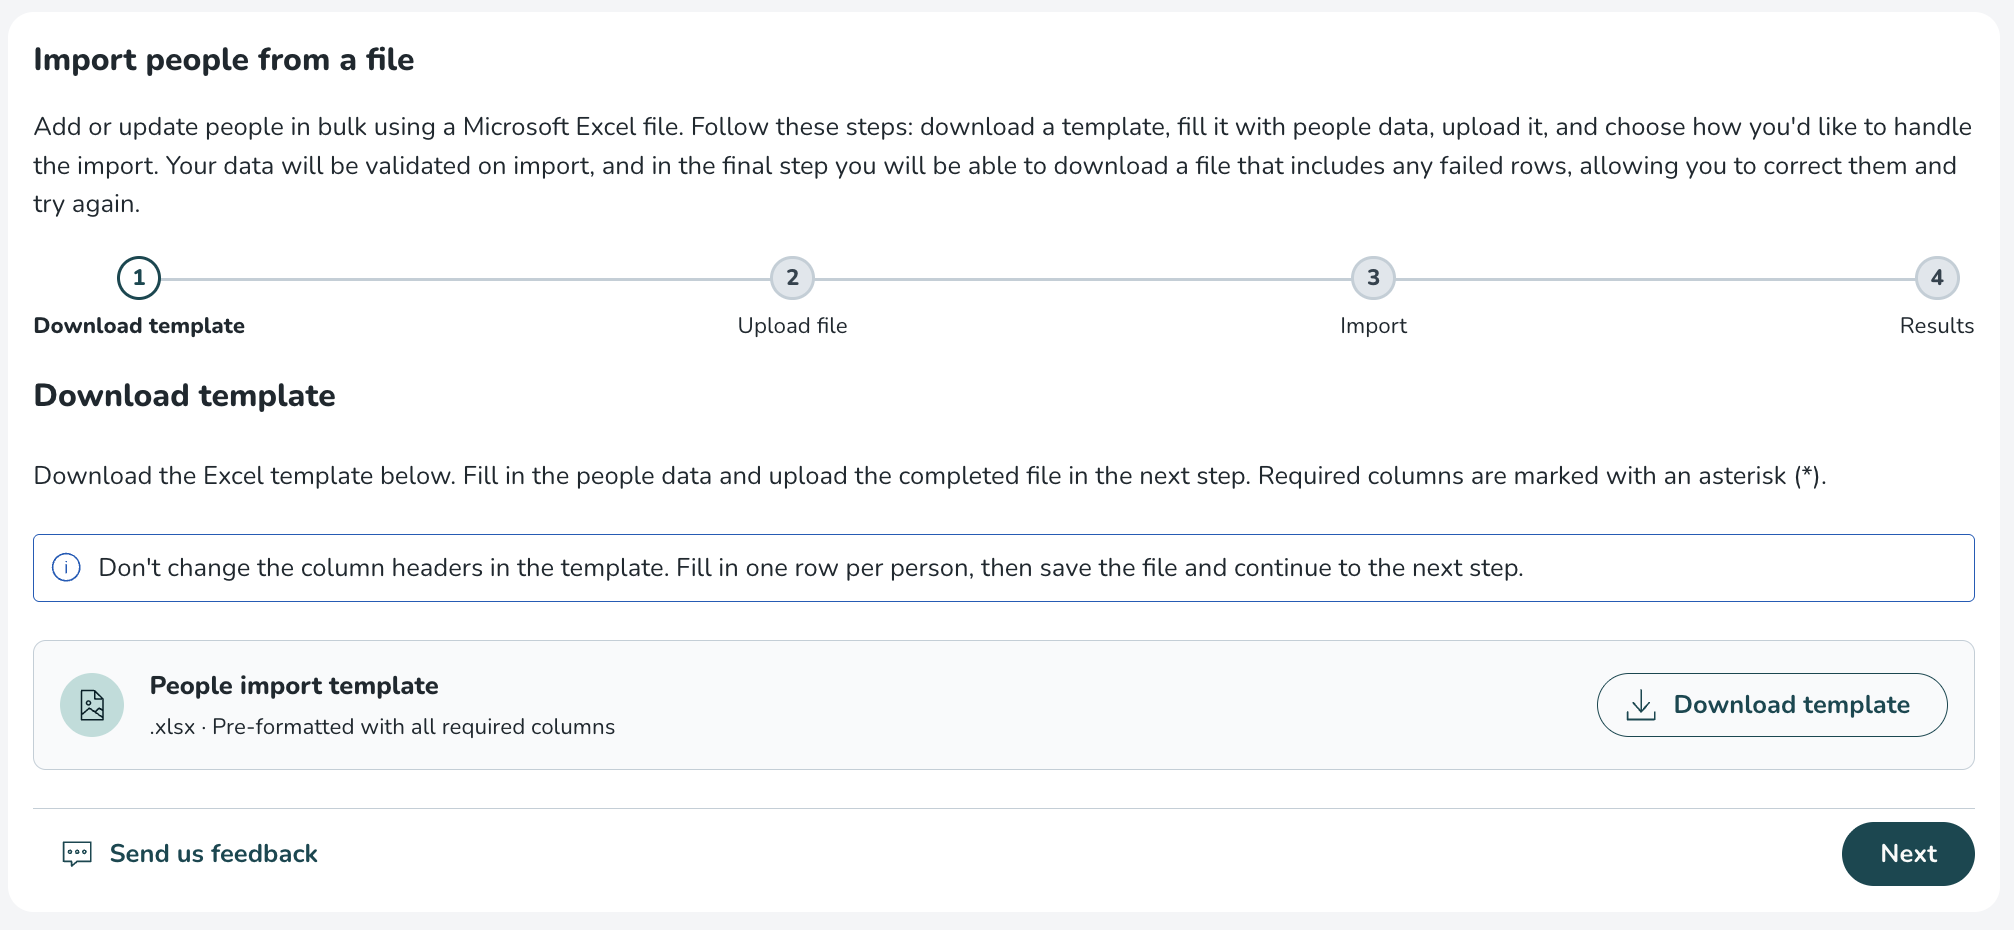Click the step 1 circle in the stepper

(x=139, y=278)
